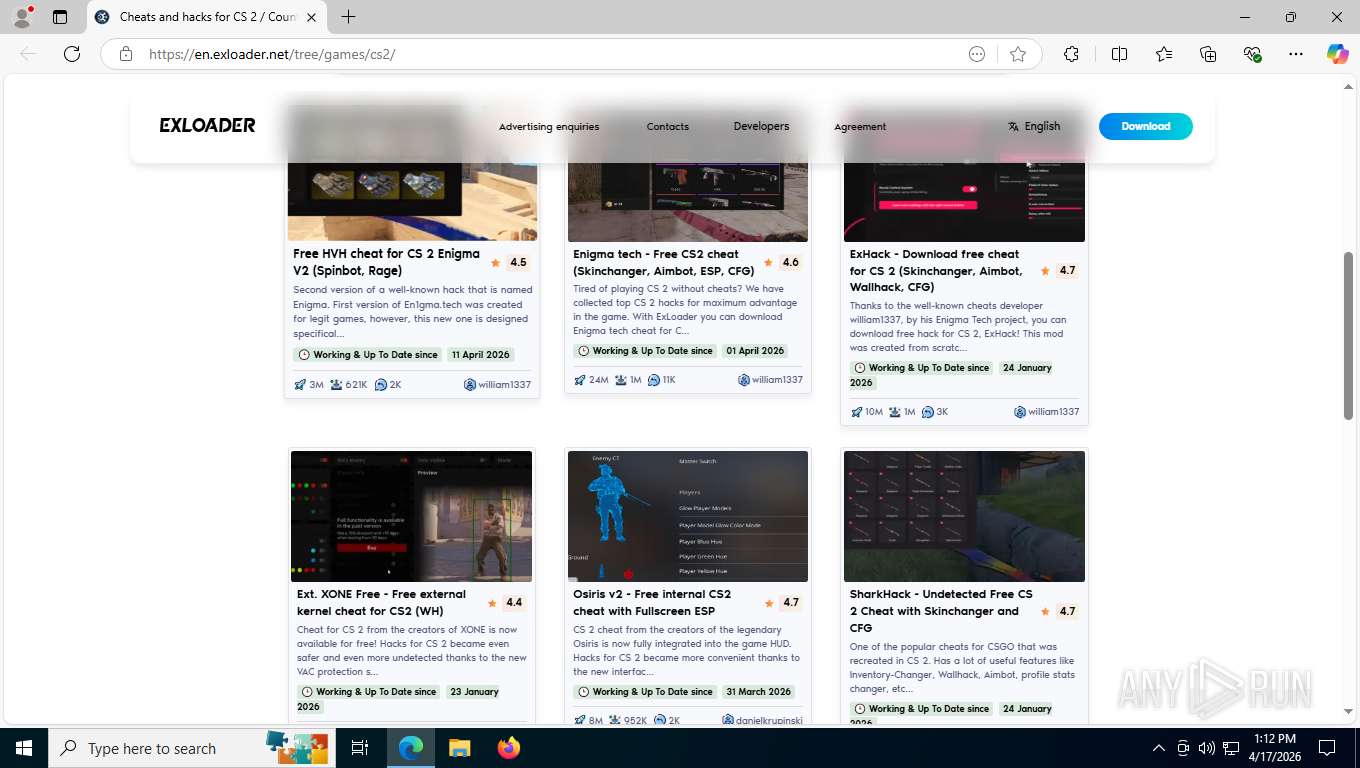Click the 3M launches icon on Enigma V2

click(x=300, y=385)
